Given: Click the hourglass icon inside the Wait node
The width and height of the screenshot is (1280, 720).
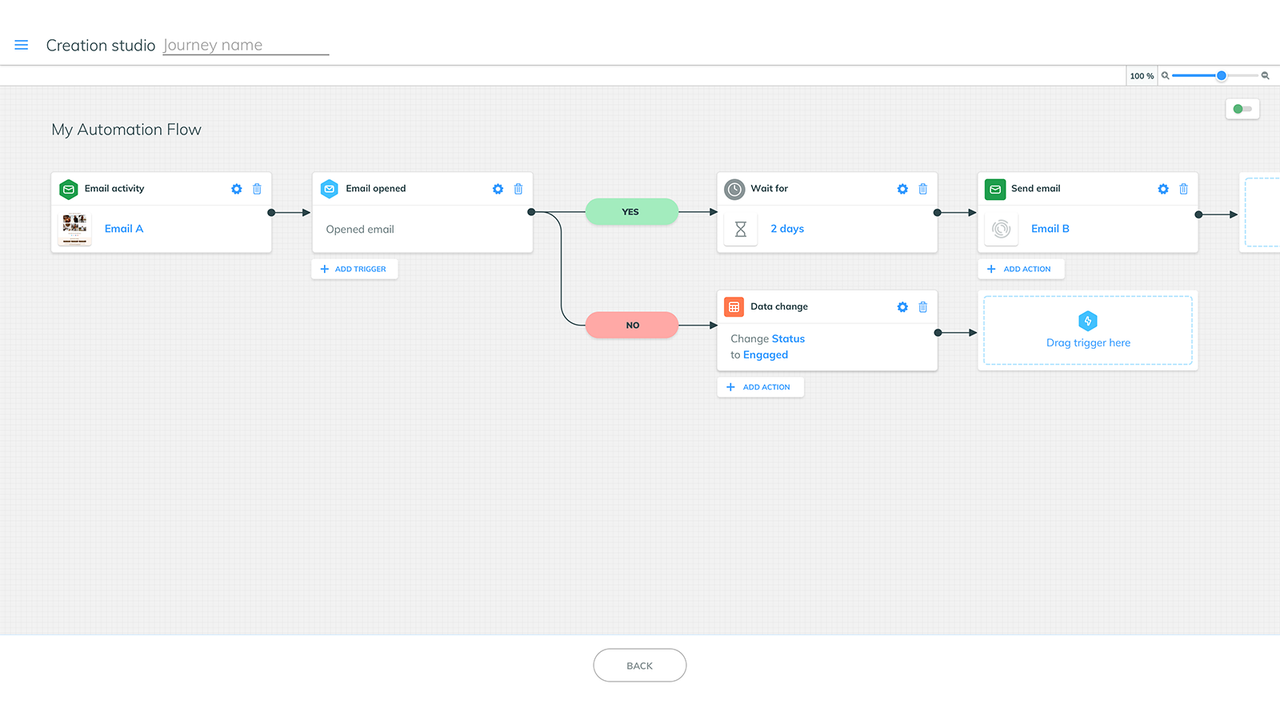Looking at the screenshot, I should pos(740,228).
